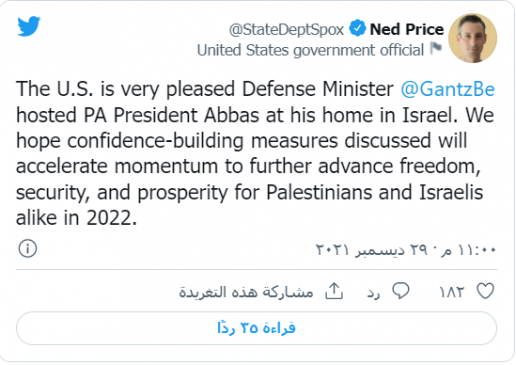This screenshot has width=516, height=365.
Task: Click the blue verified badge
Action: (357, 29)
